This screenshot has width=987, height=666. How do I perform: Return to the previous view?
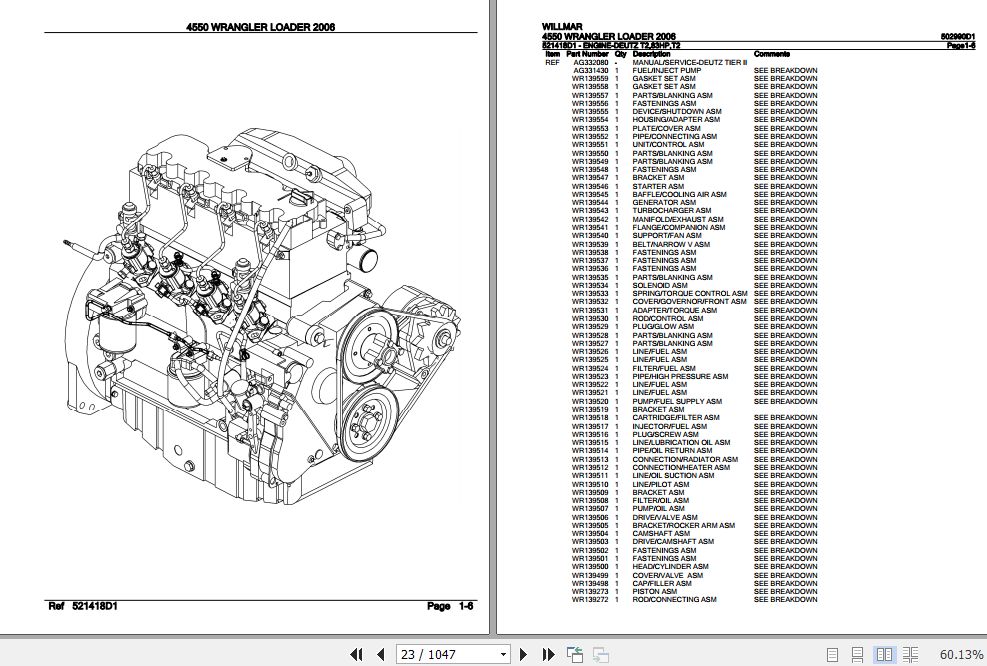pos(574,652)
